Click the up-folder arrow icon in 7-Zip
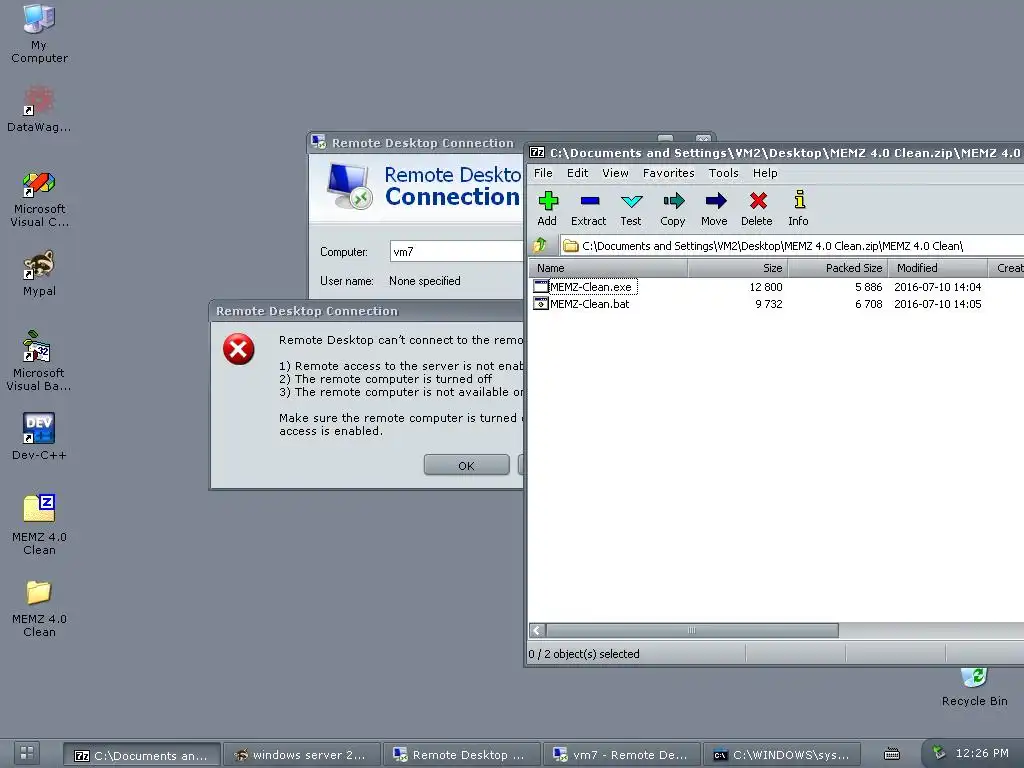 [540, 246]
